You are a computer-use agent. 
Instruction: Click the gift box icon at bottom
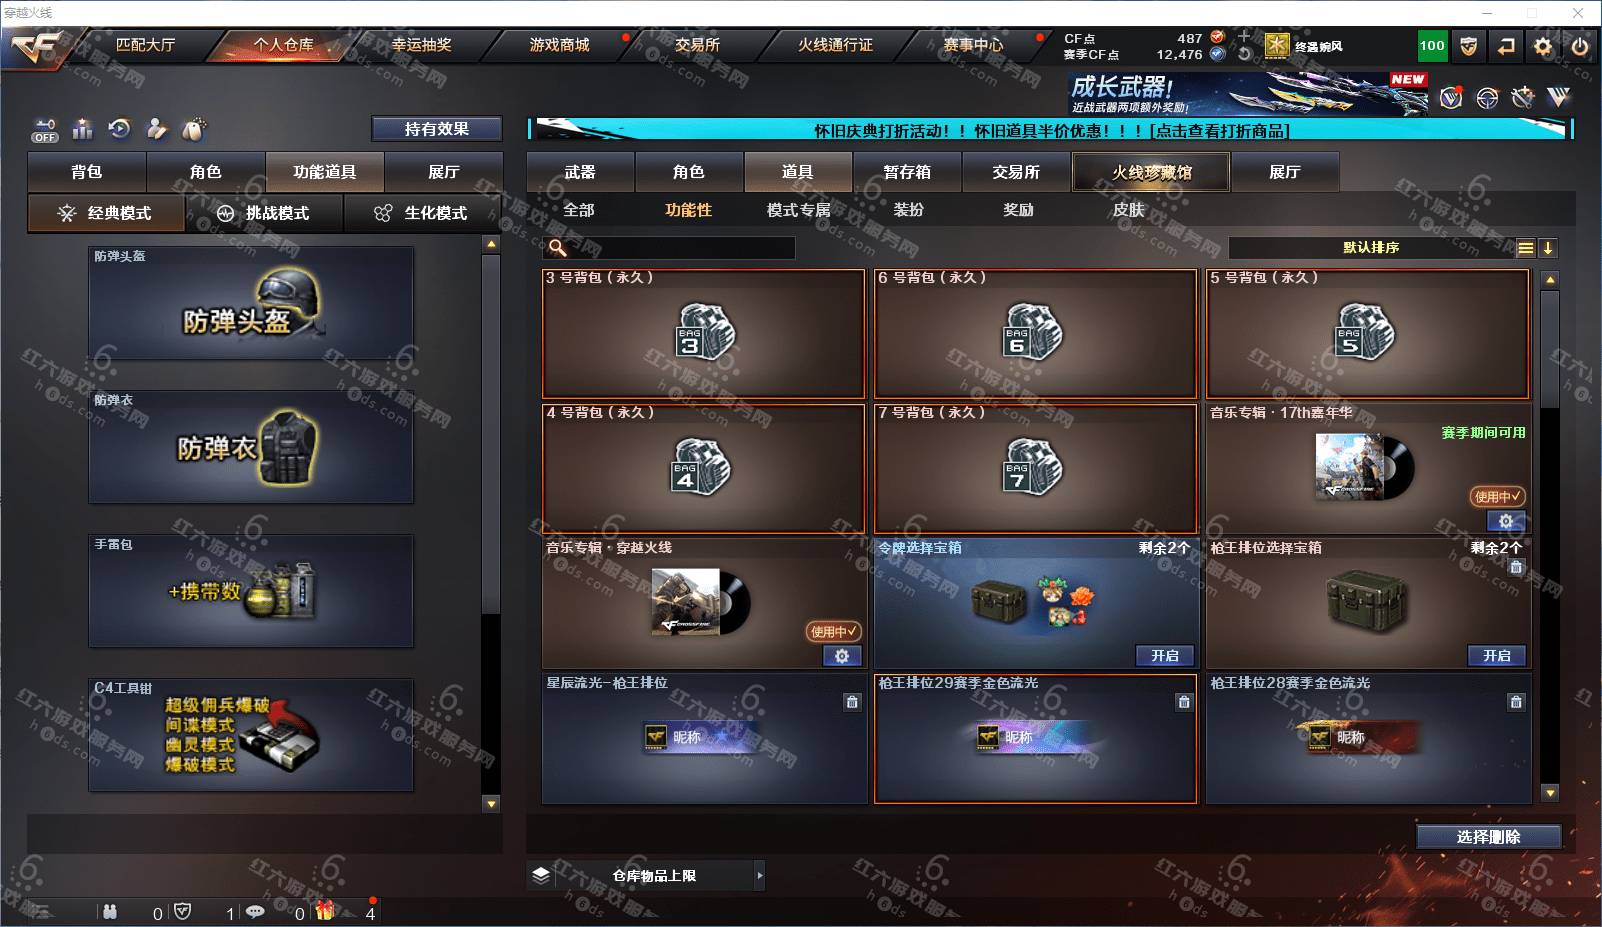click(x=325, y=910)
